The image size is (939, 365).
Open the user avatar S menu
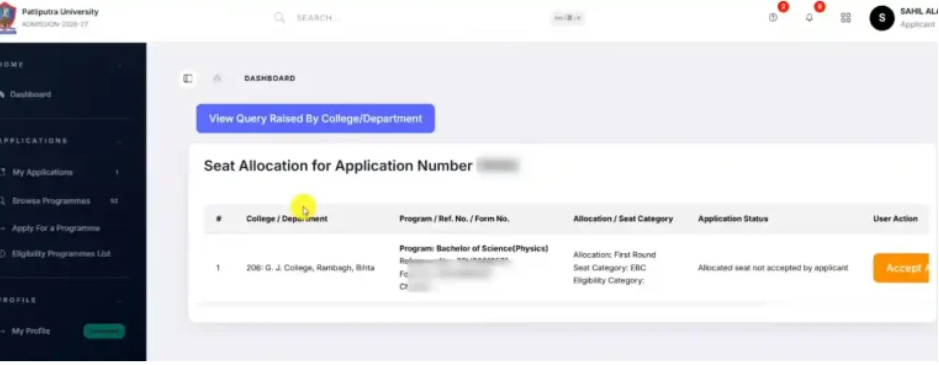pyautogui.click(x=882, y=18)
